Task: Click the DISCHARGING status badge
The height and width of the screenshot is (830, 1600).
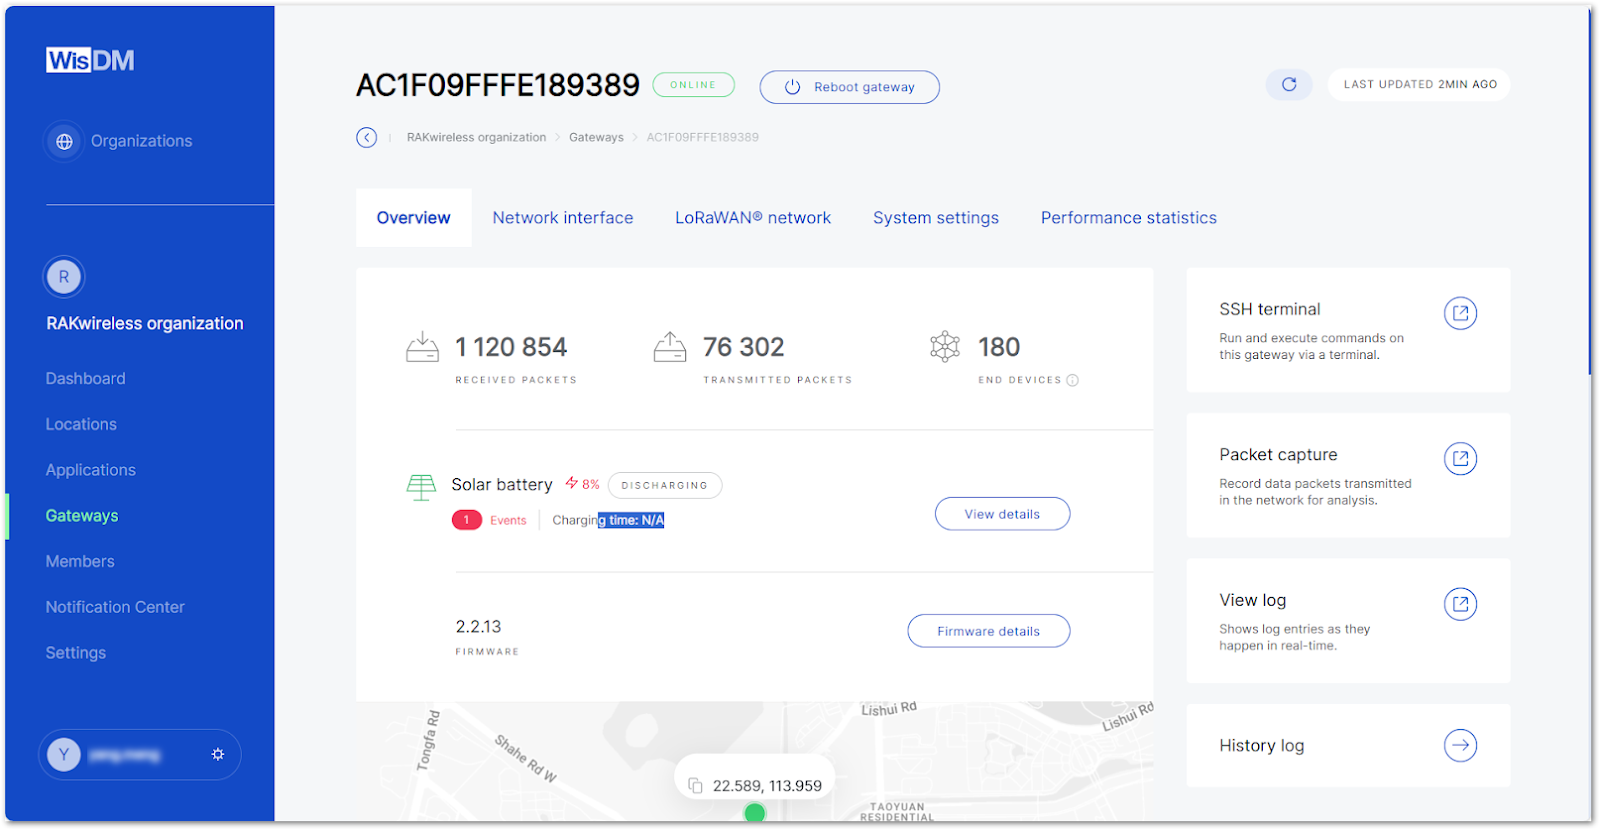Action: point(665,485)
